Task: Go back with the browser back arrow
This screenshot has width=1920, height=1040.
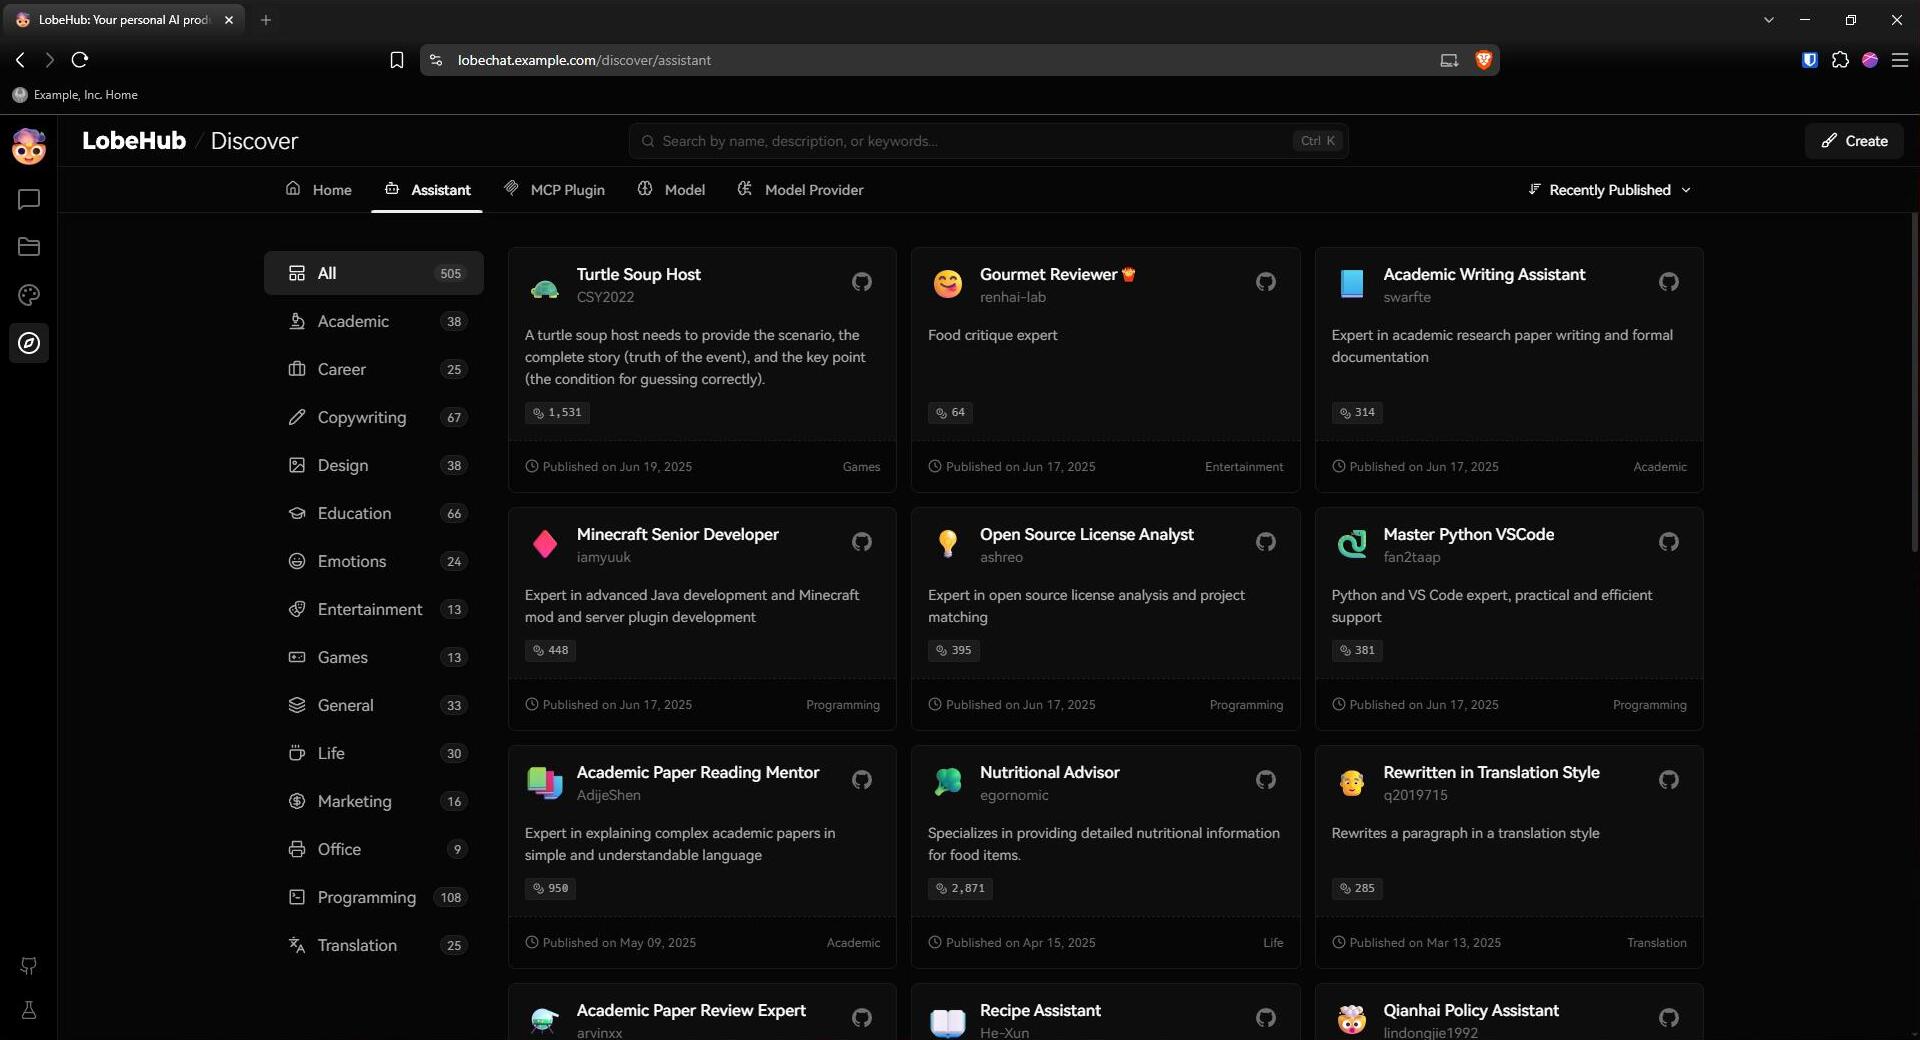Action: pos(20,60)
